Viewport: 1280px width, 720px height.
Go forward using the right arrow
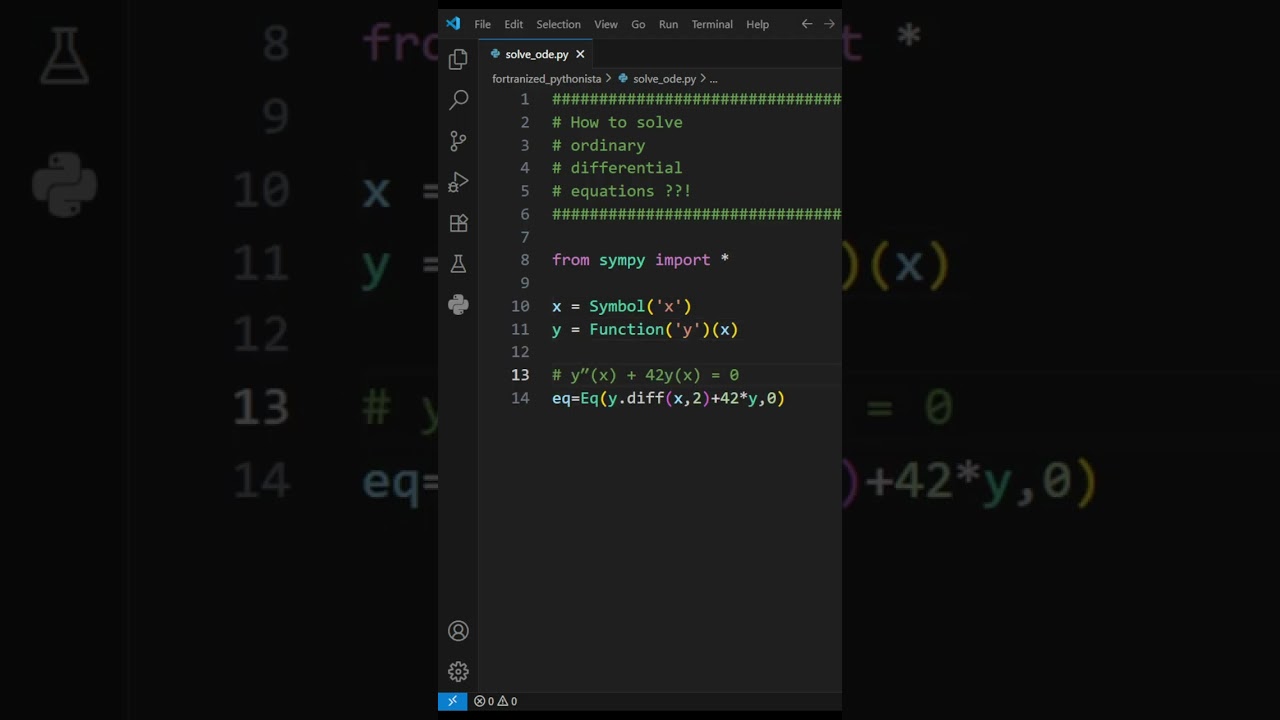point(829,24)
